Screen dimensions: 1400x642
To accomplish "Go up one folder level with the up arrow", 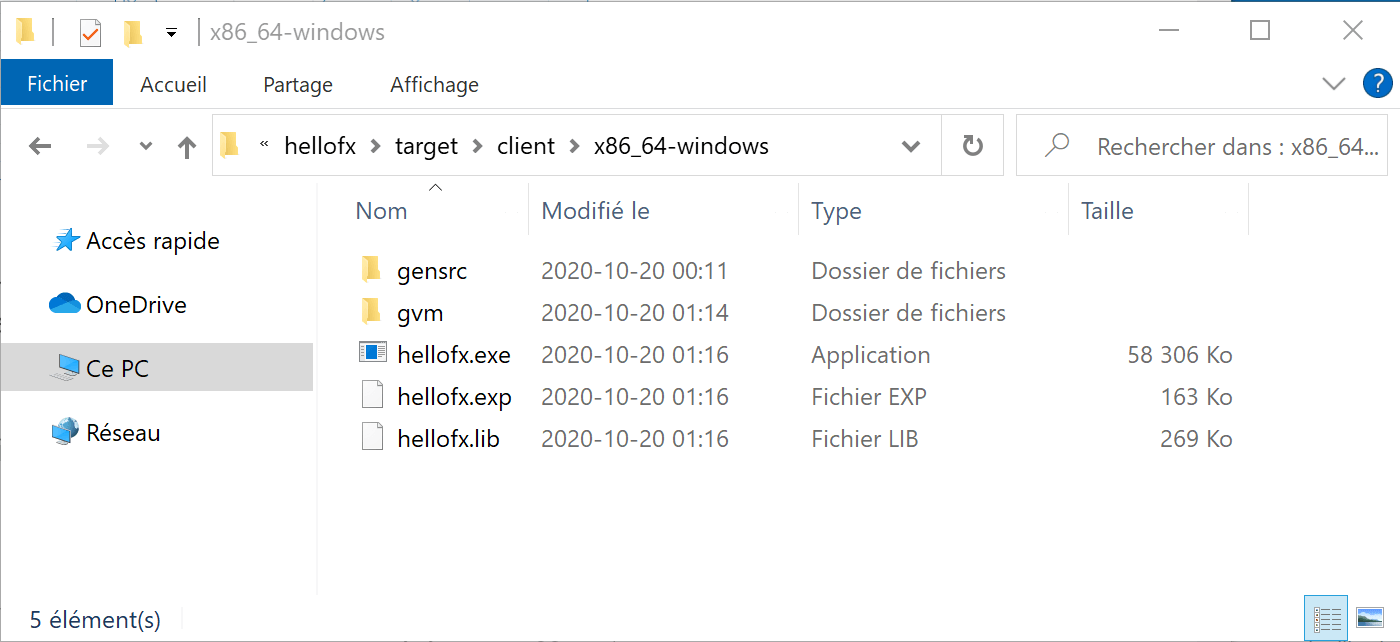I will click(187, 146).
